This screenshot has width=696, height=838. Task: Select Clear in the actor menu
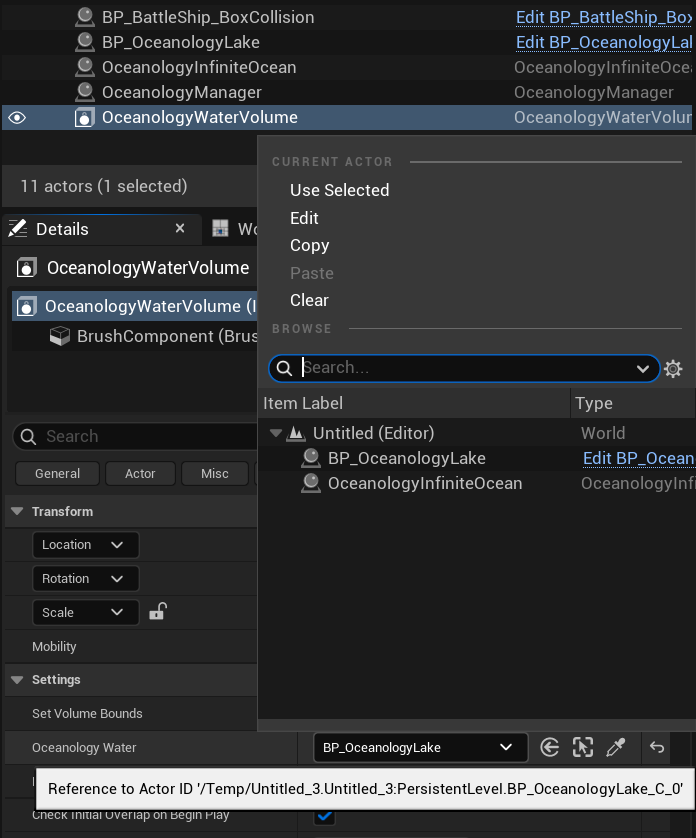point(309,300)
